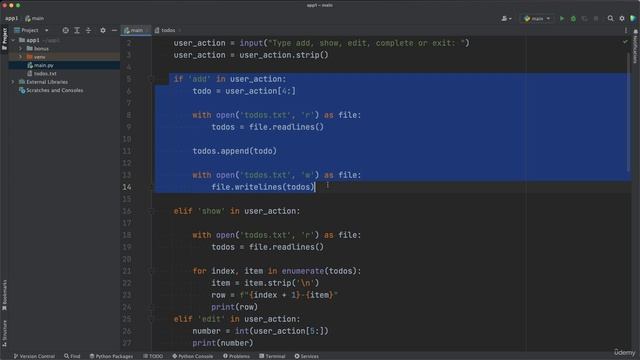Screen dimensions: 640x360
Task: Fold the elif 'show' block on line 16
Action: tap(150, 211)
